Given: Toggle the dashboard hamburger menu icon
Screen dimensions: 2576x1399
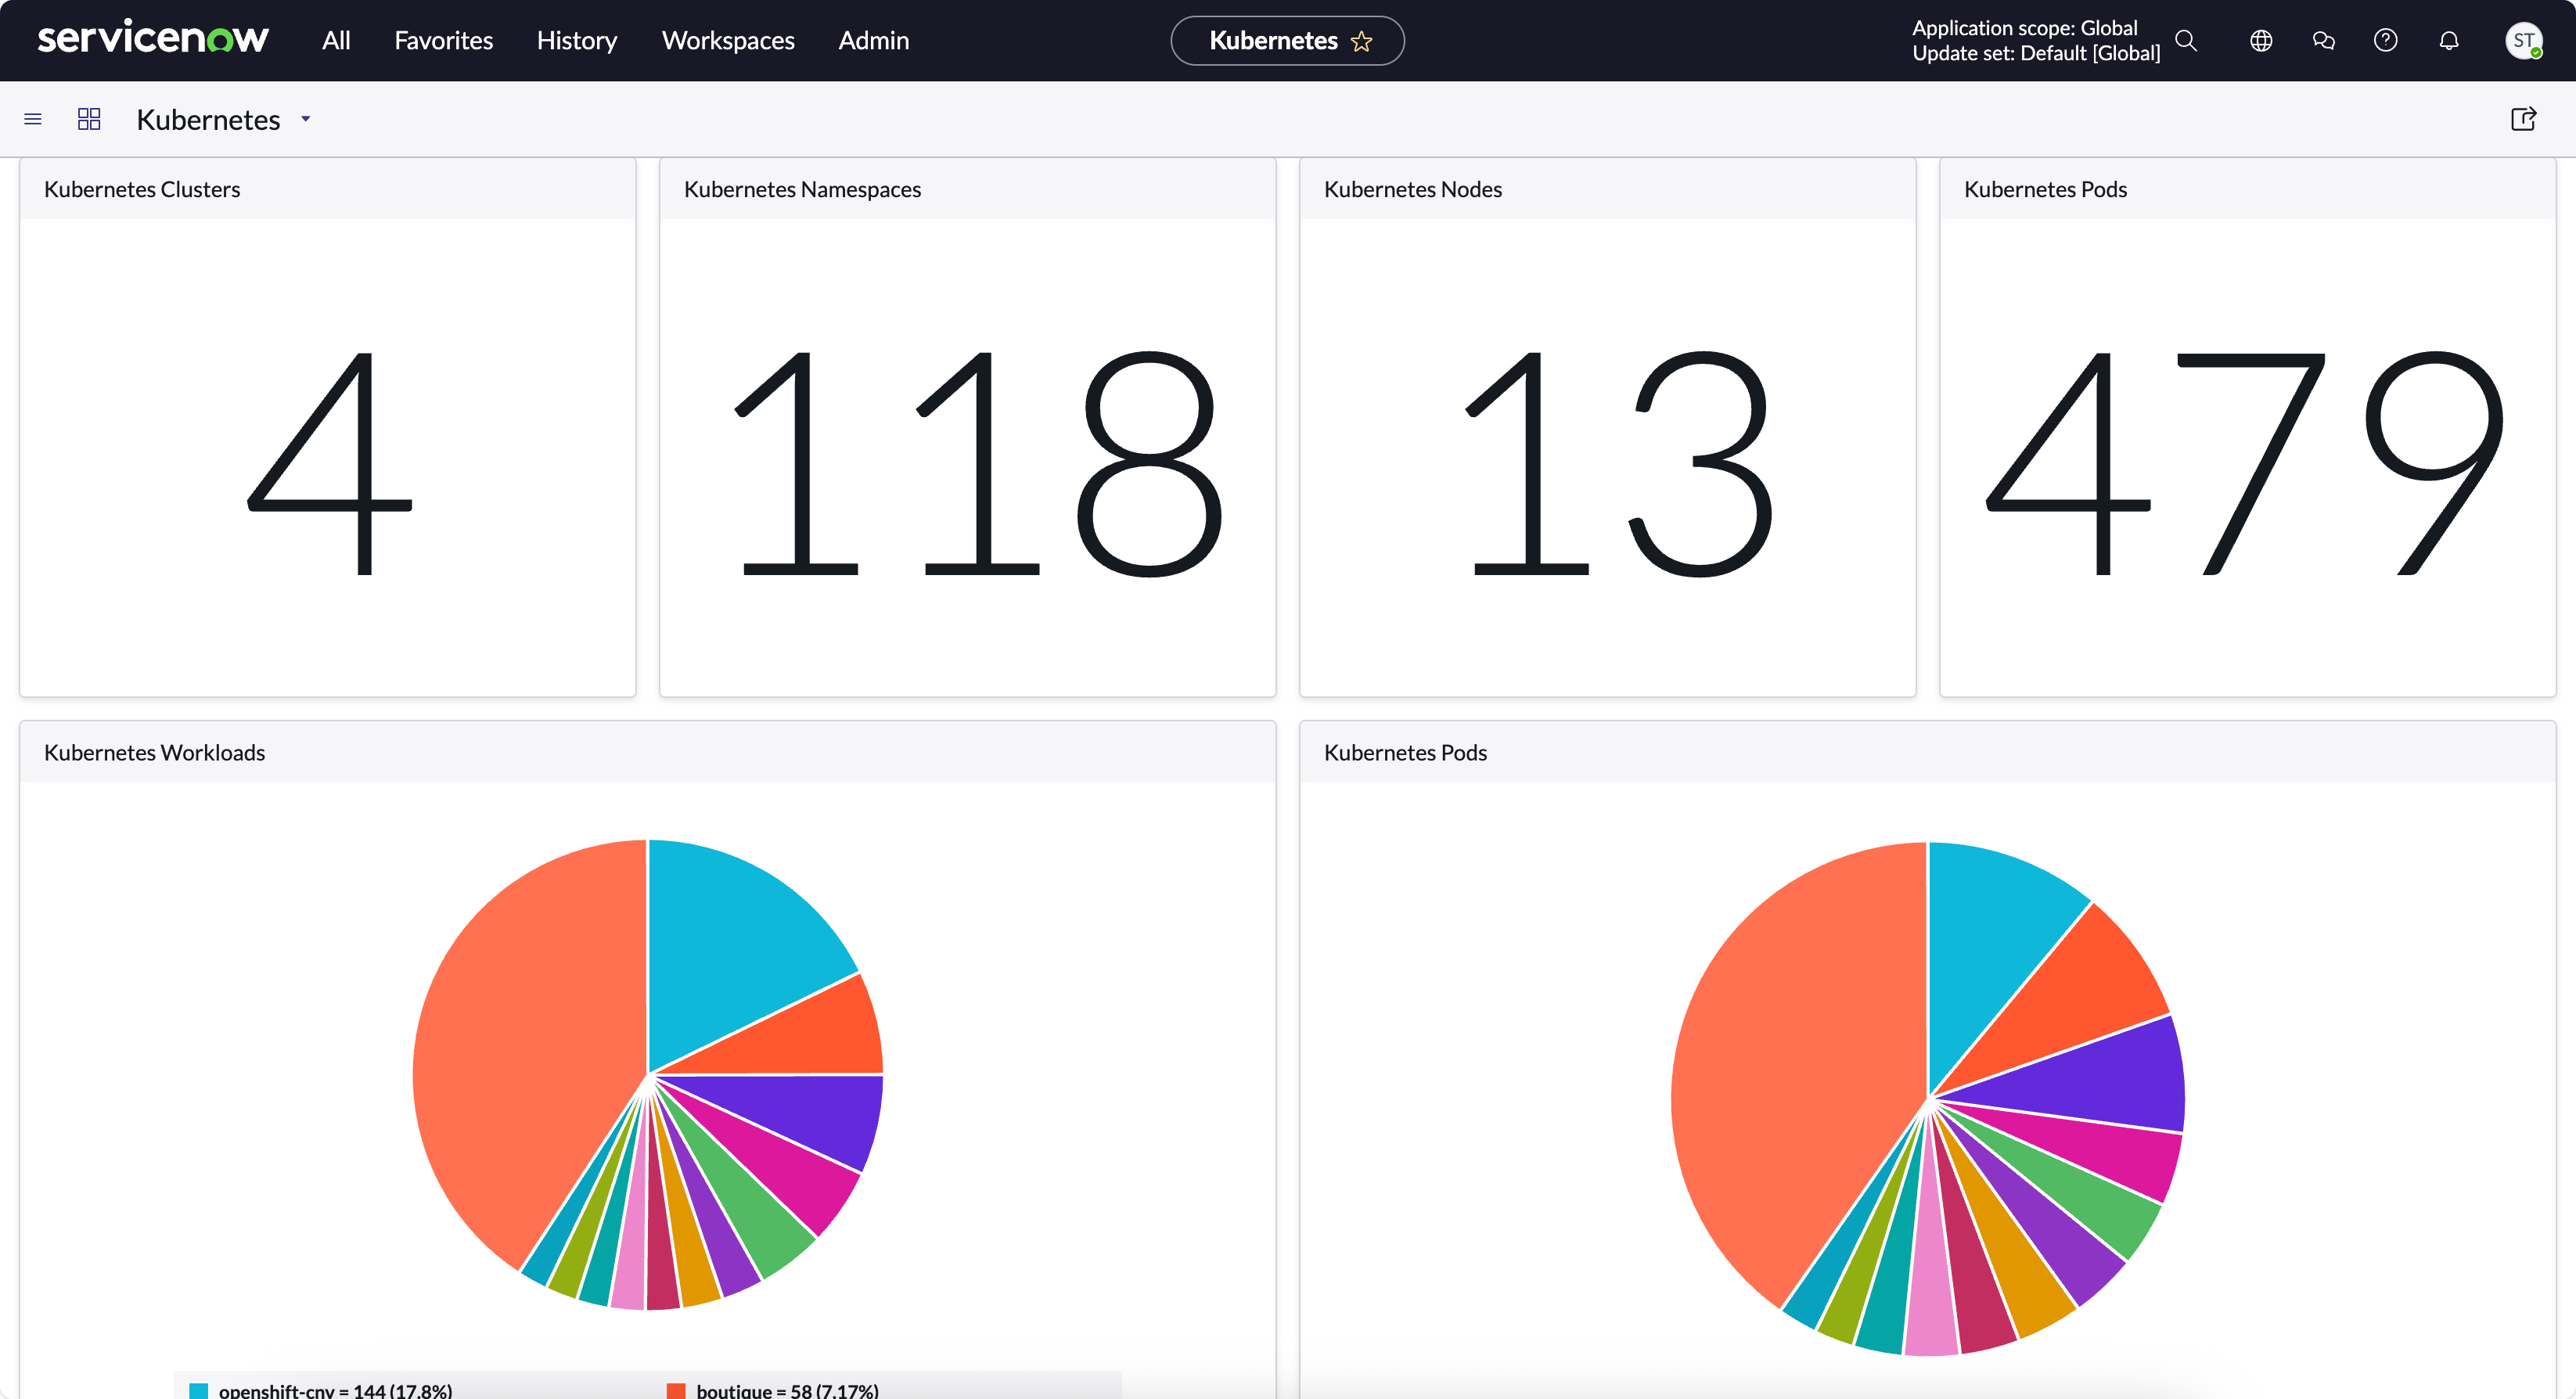Looking at the screenshot, I should click(33, 119).
